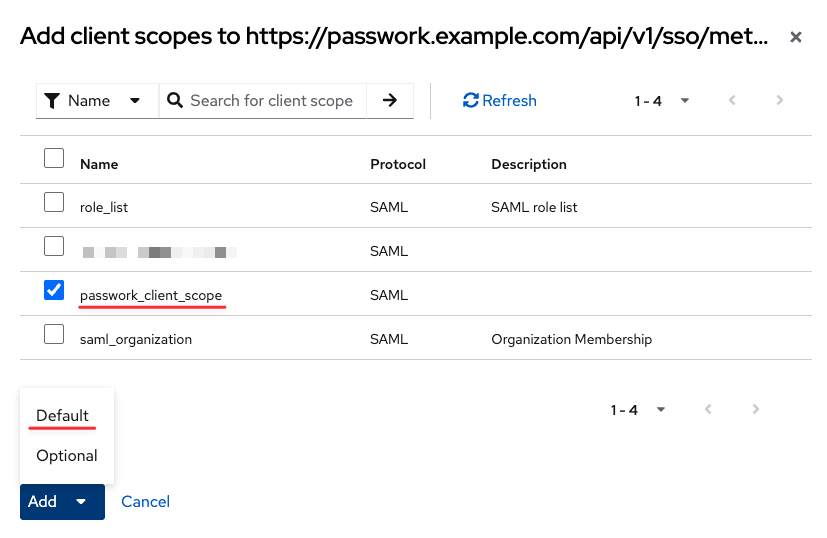Click the Search for client scope field
Viewport: 827px width, 538px height.
pyautogui.click(x=271, y=101)
